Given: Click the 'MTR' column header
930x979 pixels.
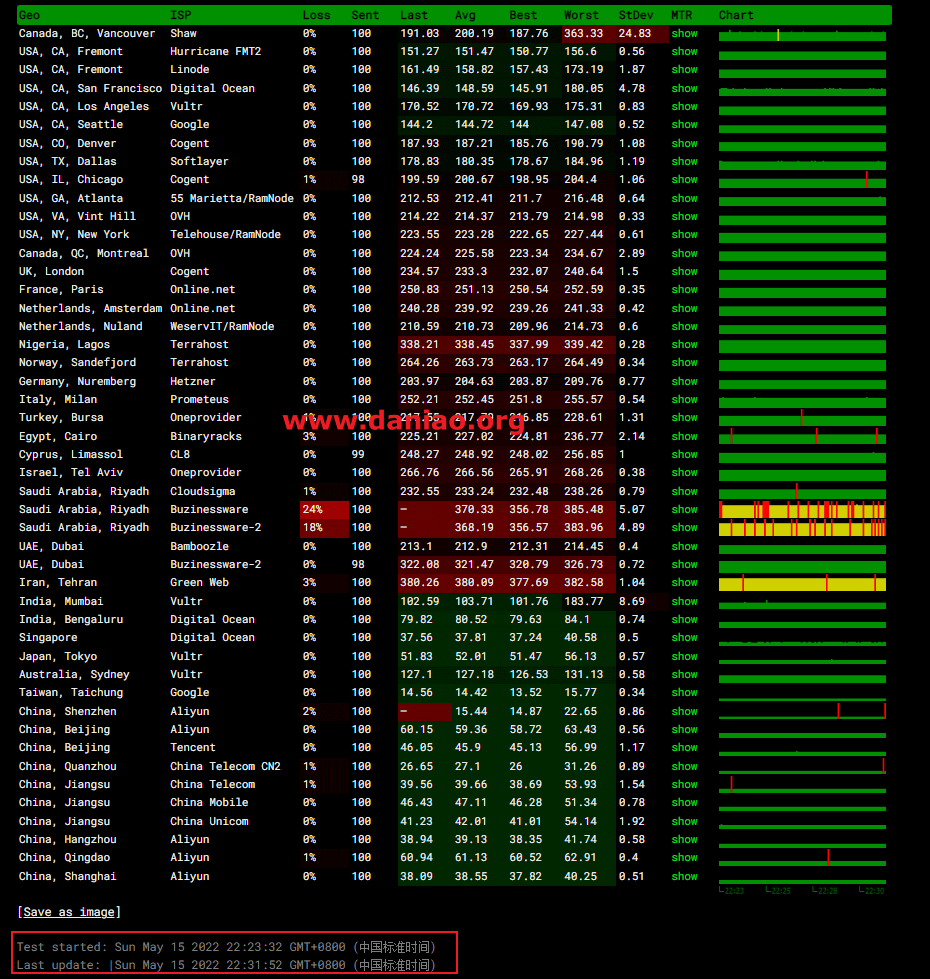Looking at the screenshot, I should [x=682, y=15].
